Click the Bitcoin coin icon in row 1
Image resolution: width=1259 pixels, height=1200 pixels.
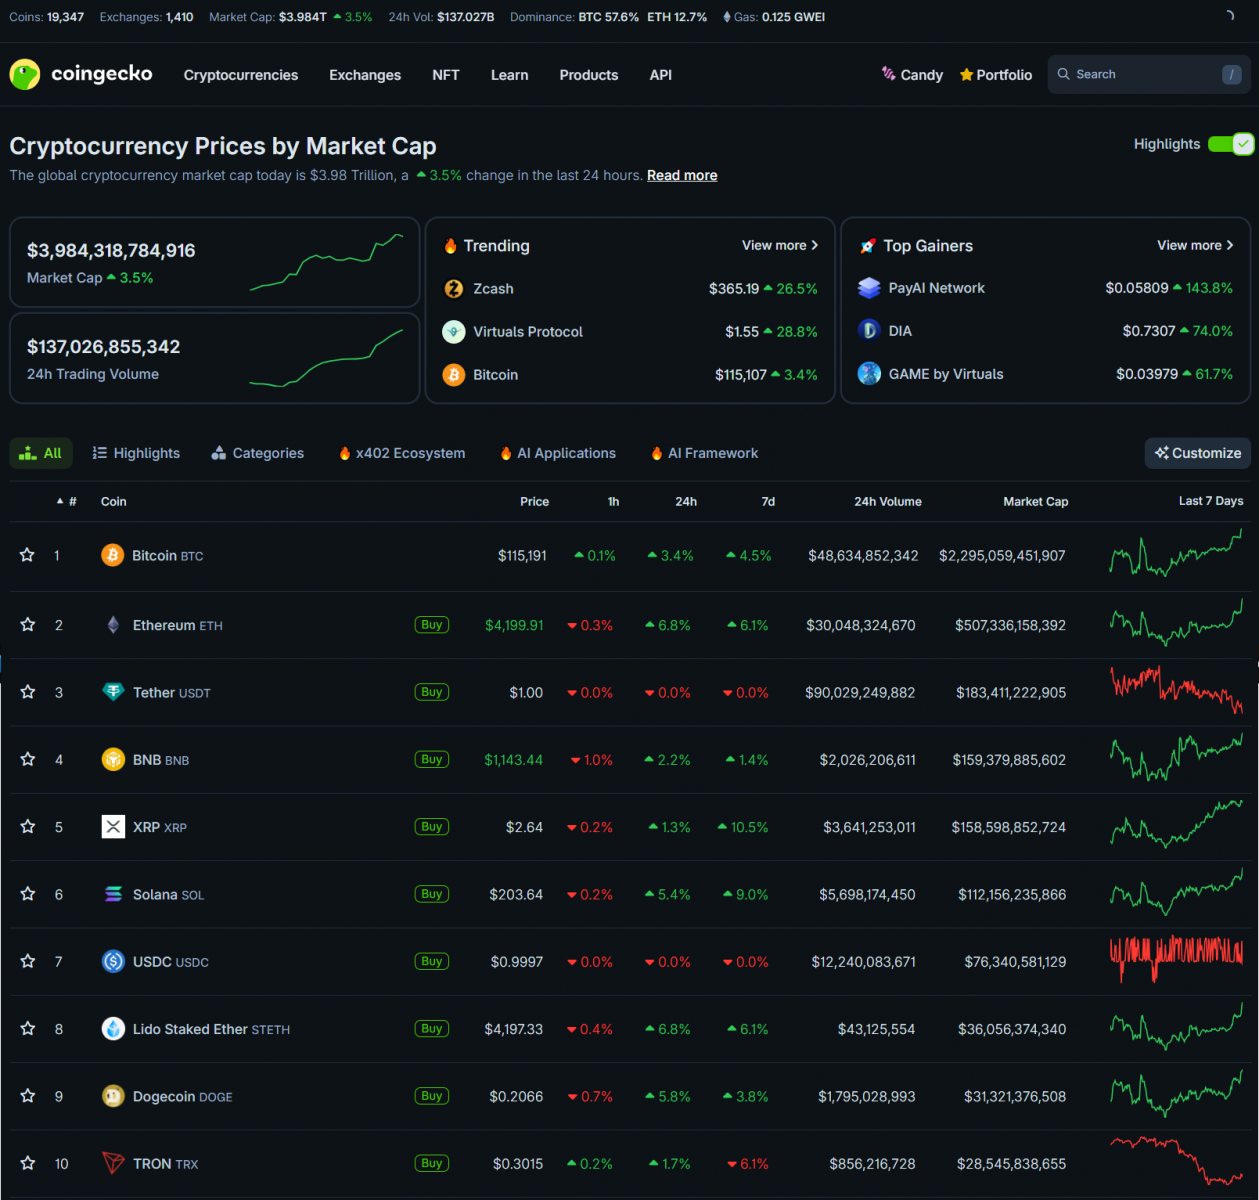point(113,555)
